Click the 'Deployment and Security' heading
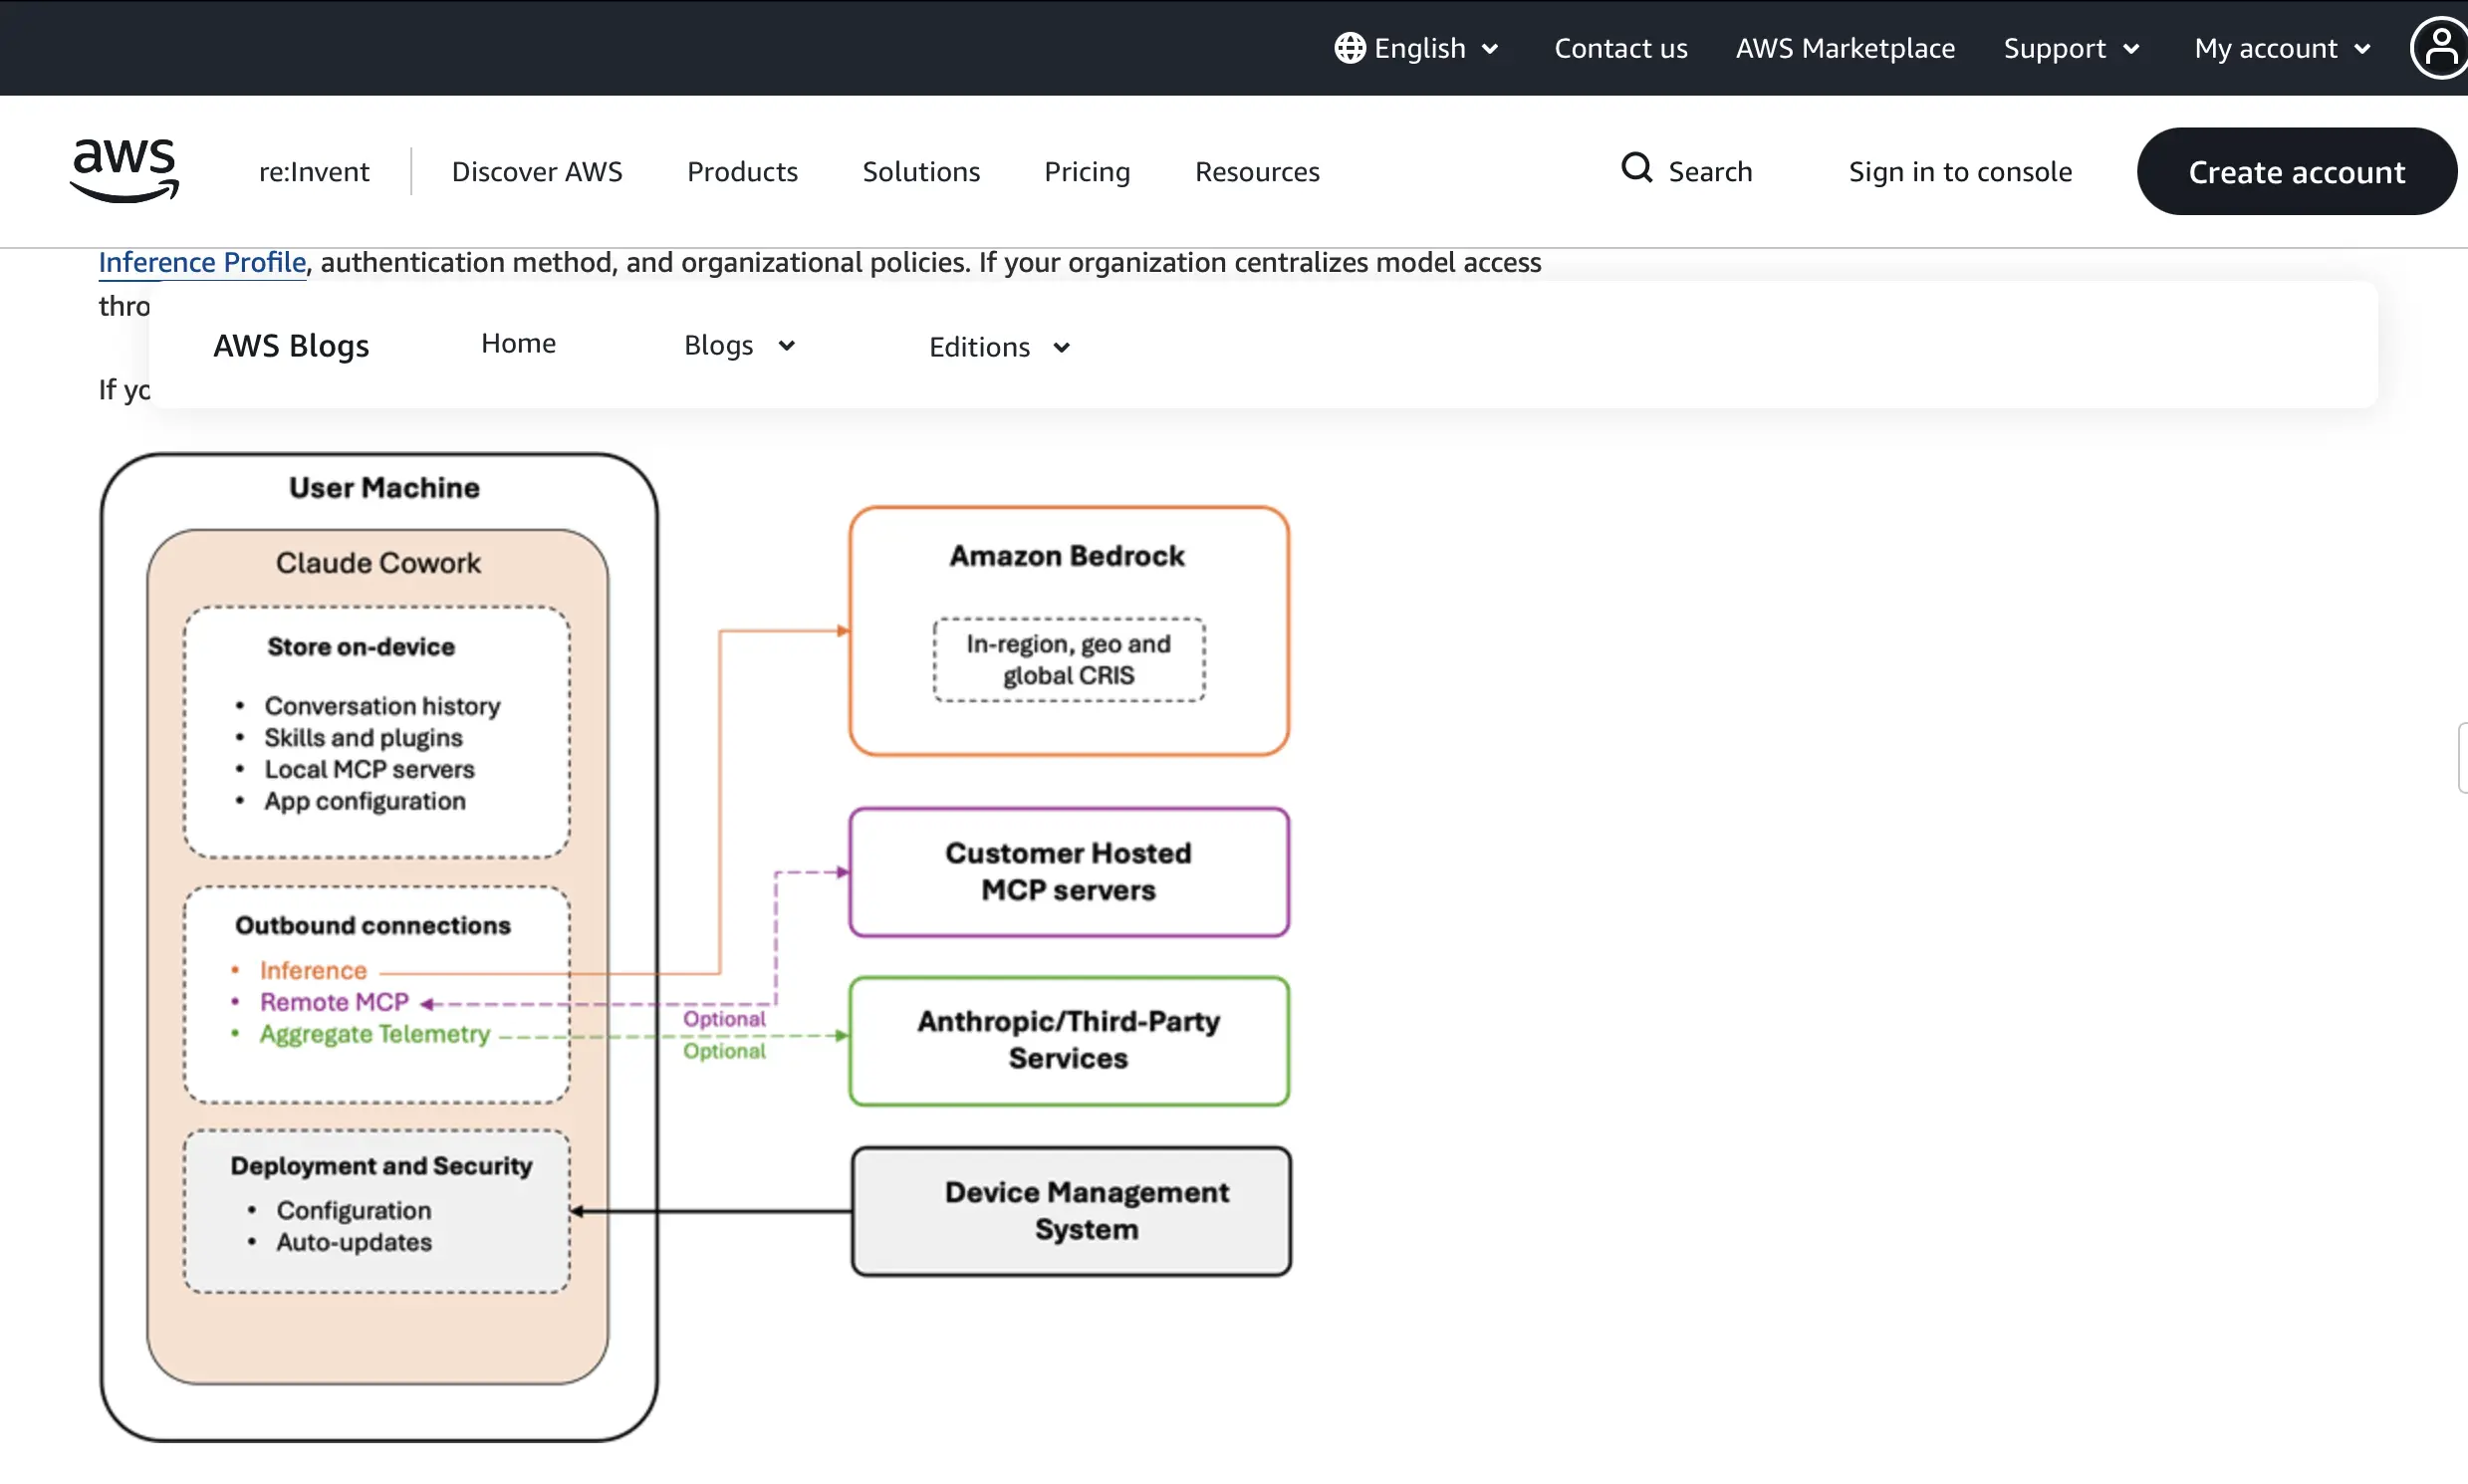Image resolution: width=2468 pixels, height=1484 pixels. pyautogui.click(x=381, y=1167)
